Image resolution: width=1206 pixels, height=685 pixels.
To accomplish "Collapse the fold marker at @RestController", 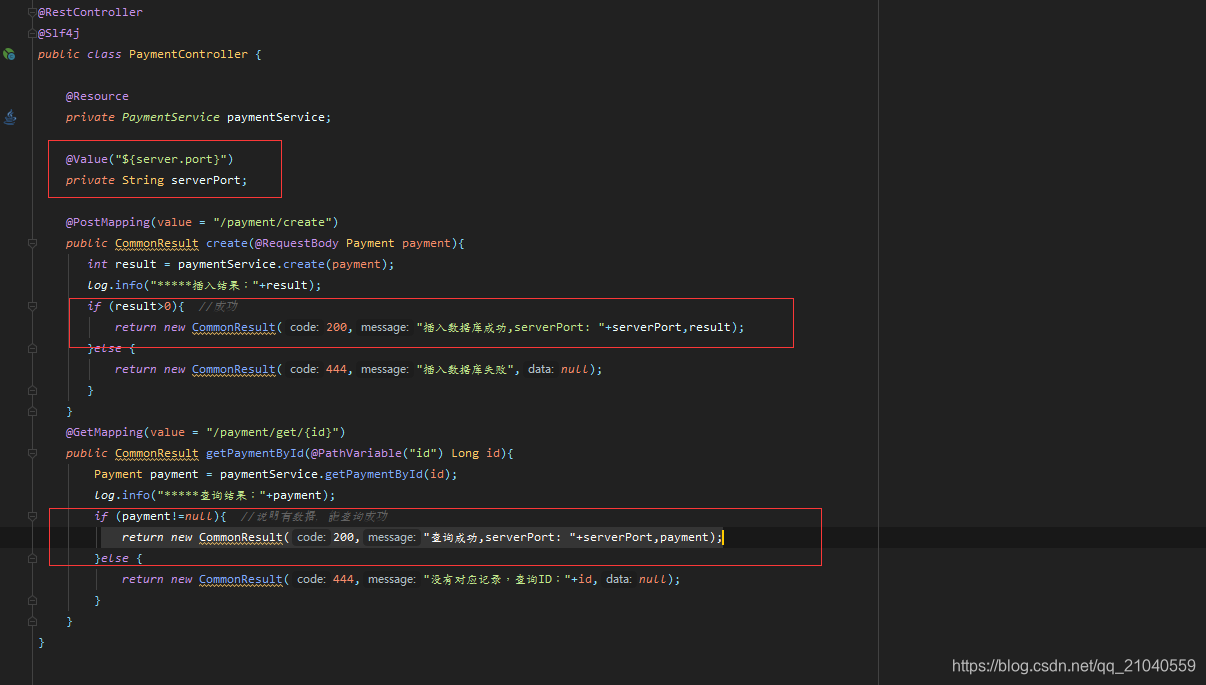I will pyautogui.click(x=32, y=12).
